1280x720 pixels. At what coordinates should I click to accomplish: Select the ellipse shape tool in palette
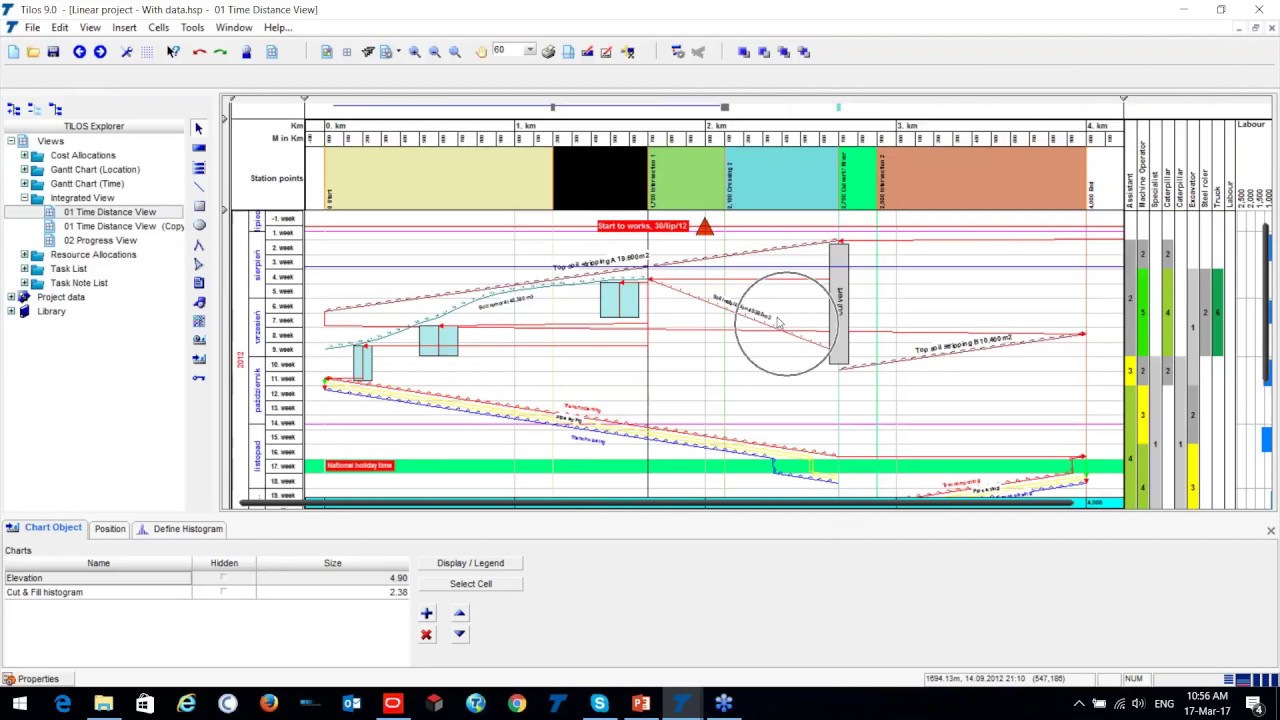point(198,225)
